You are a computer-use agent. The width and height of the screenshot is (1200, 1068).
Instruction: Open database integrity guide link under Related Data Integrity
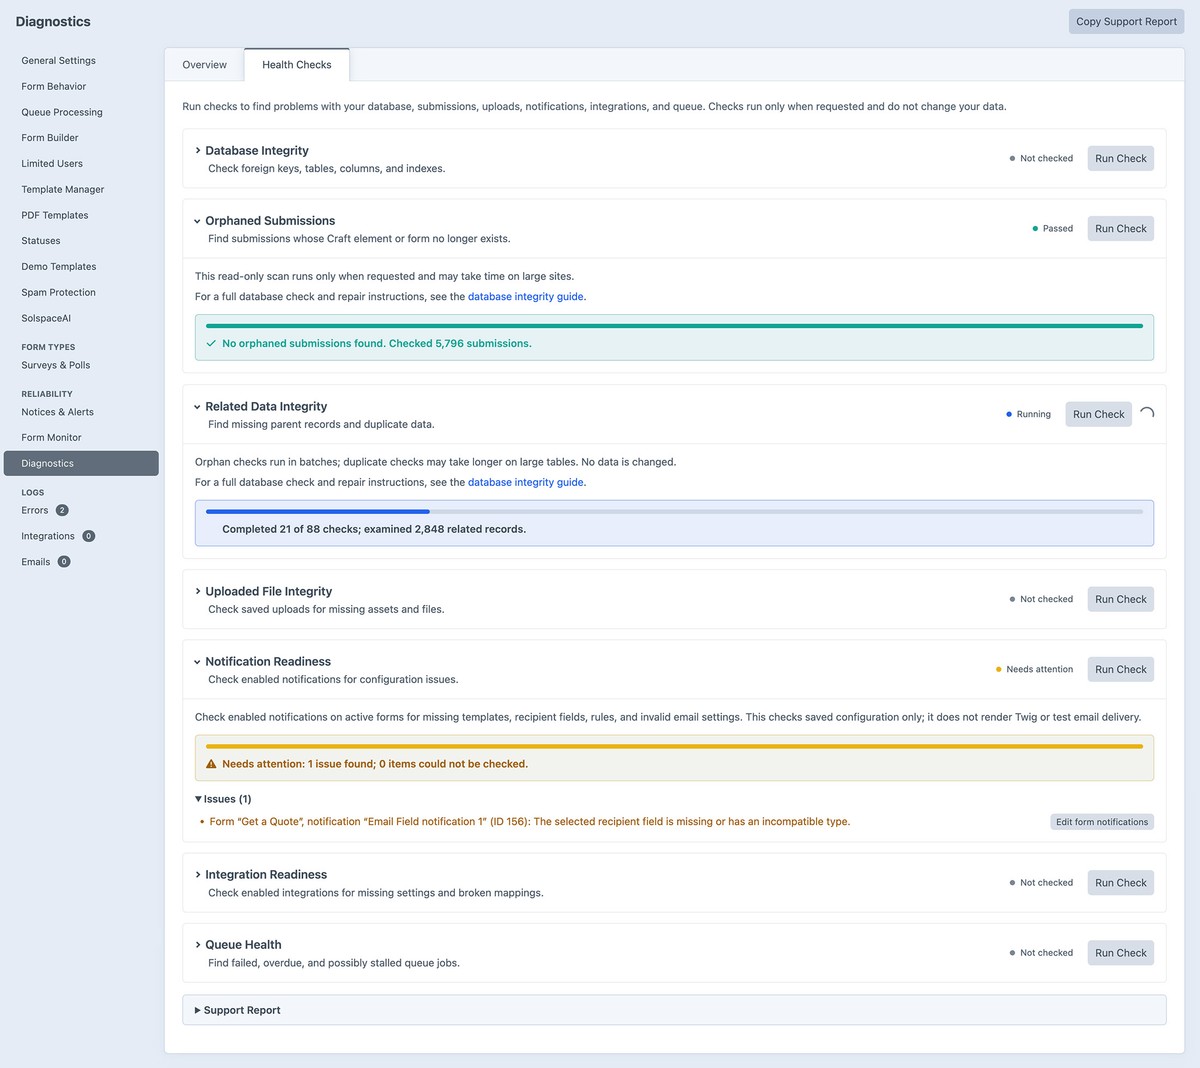(x=525, y=483)
